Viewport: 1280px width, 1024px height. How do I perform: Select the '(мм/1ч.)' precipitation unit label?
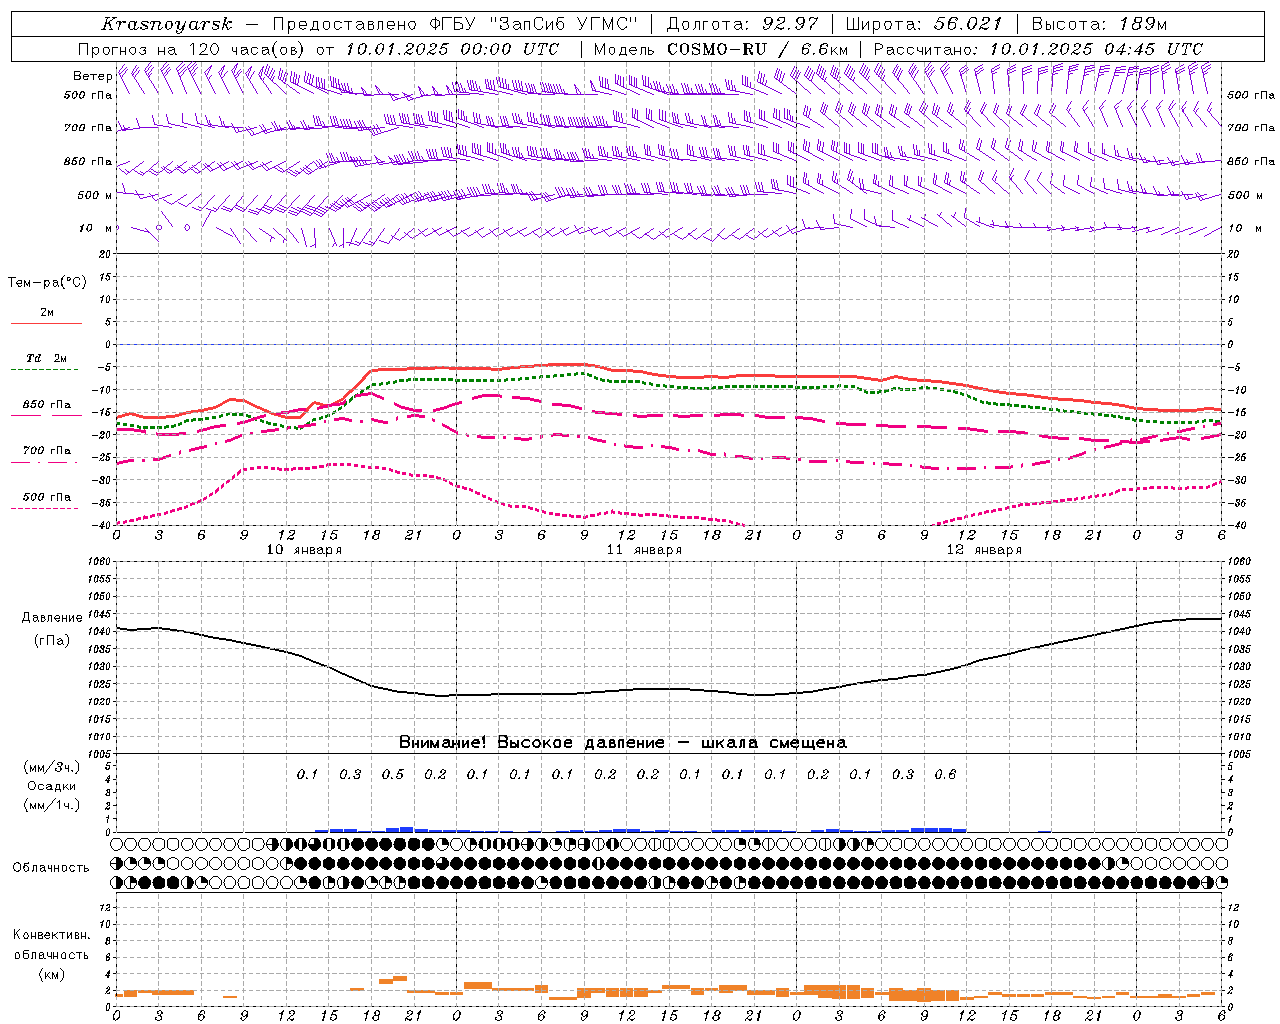click(52, 805)
